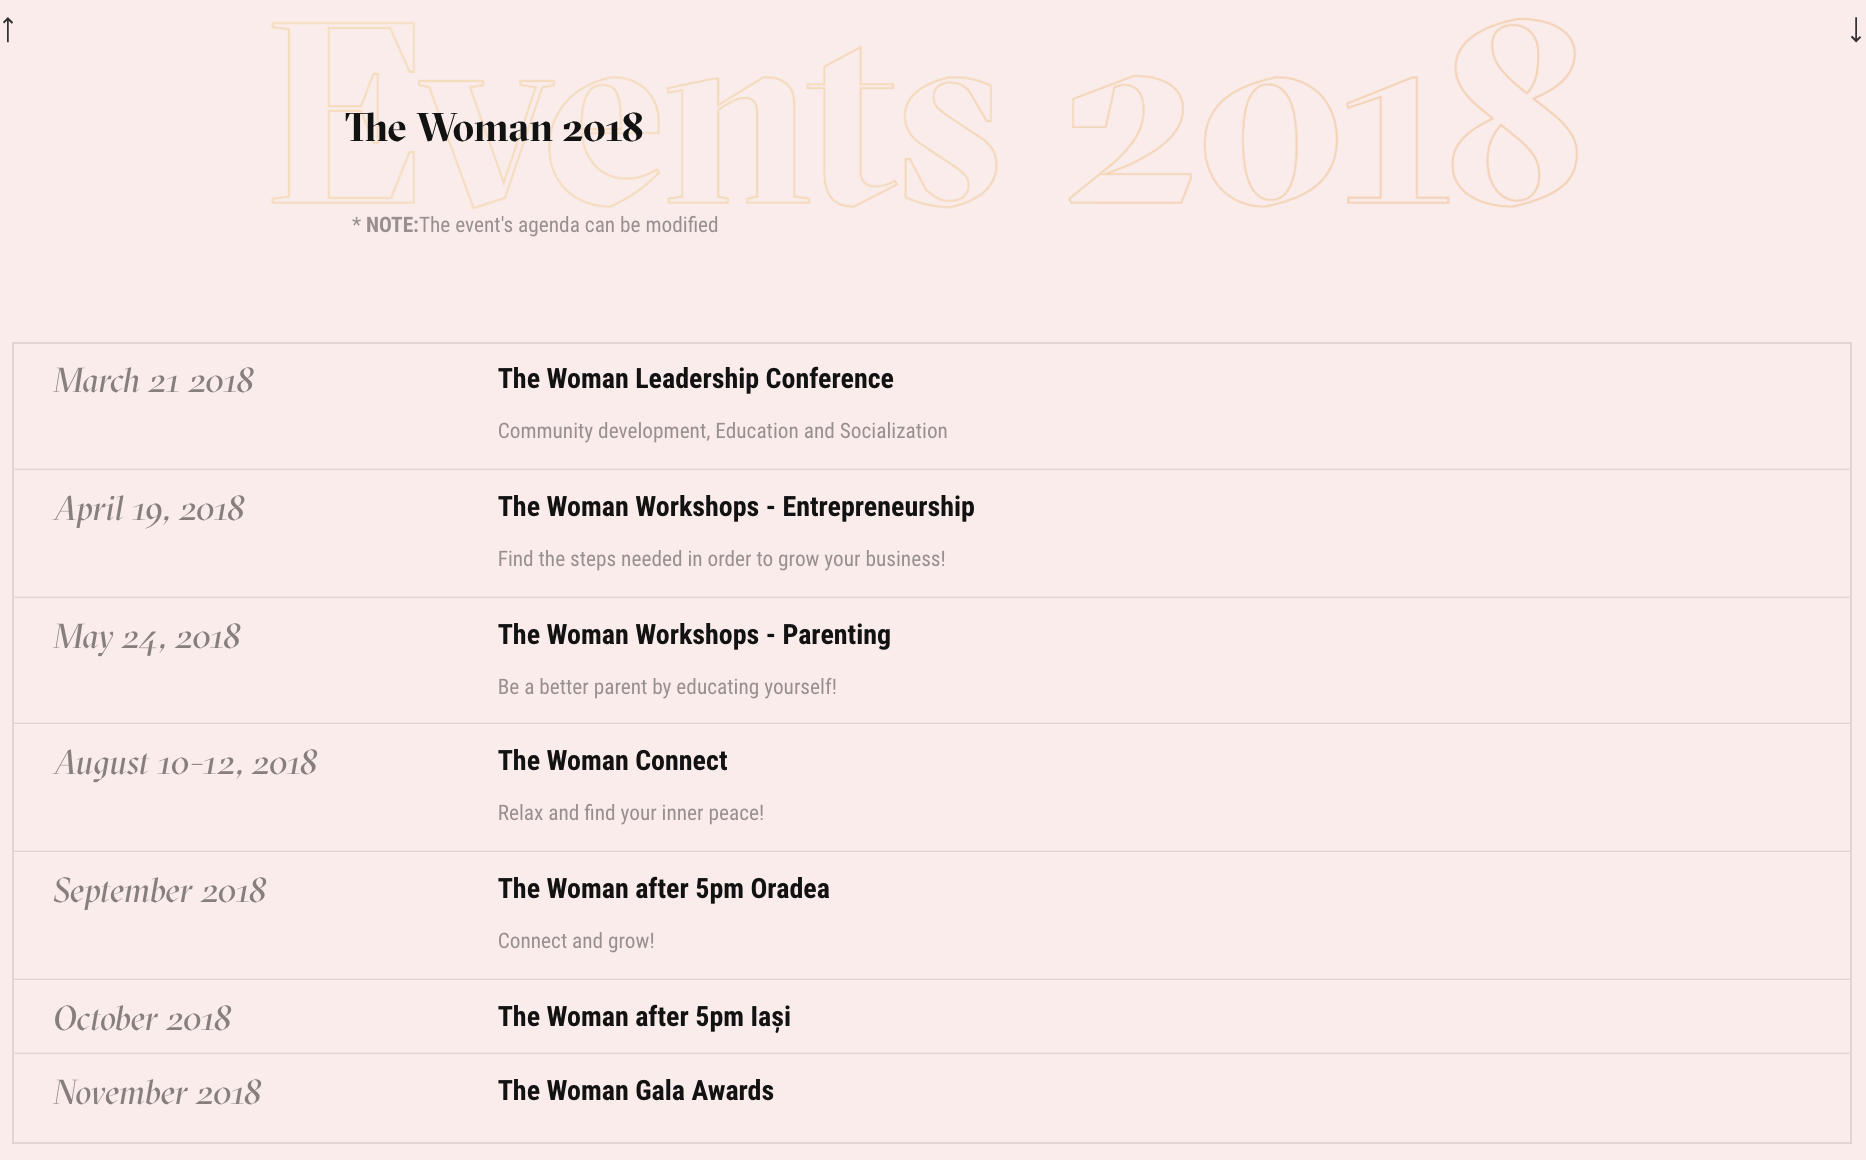Select the April 19, 2018 date label
This screenshot has width=1866, height=1160.
(x=149, y=509)
